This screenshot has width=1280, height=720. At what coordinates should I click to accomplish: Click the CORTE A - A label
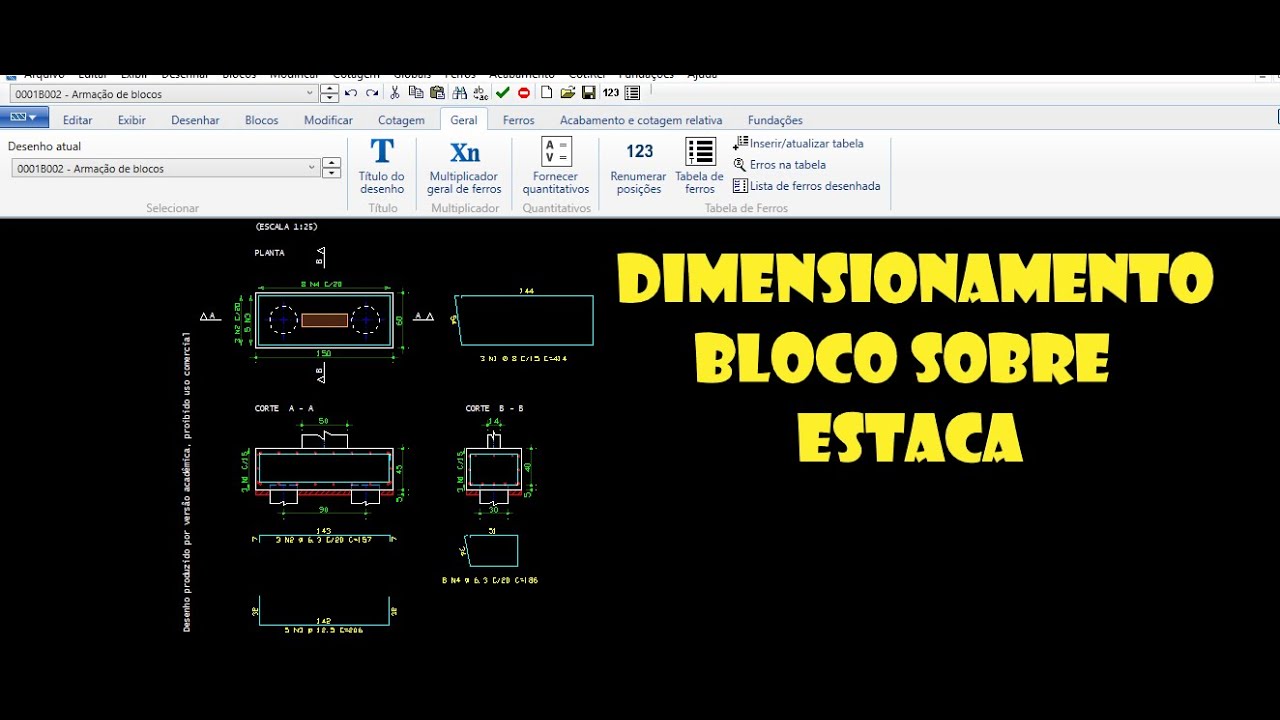click(x=284, y=409)
